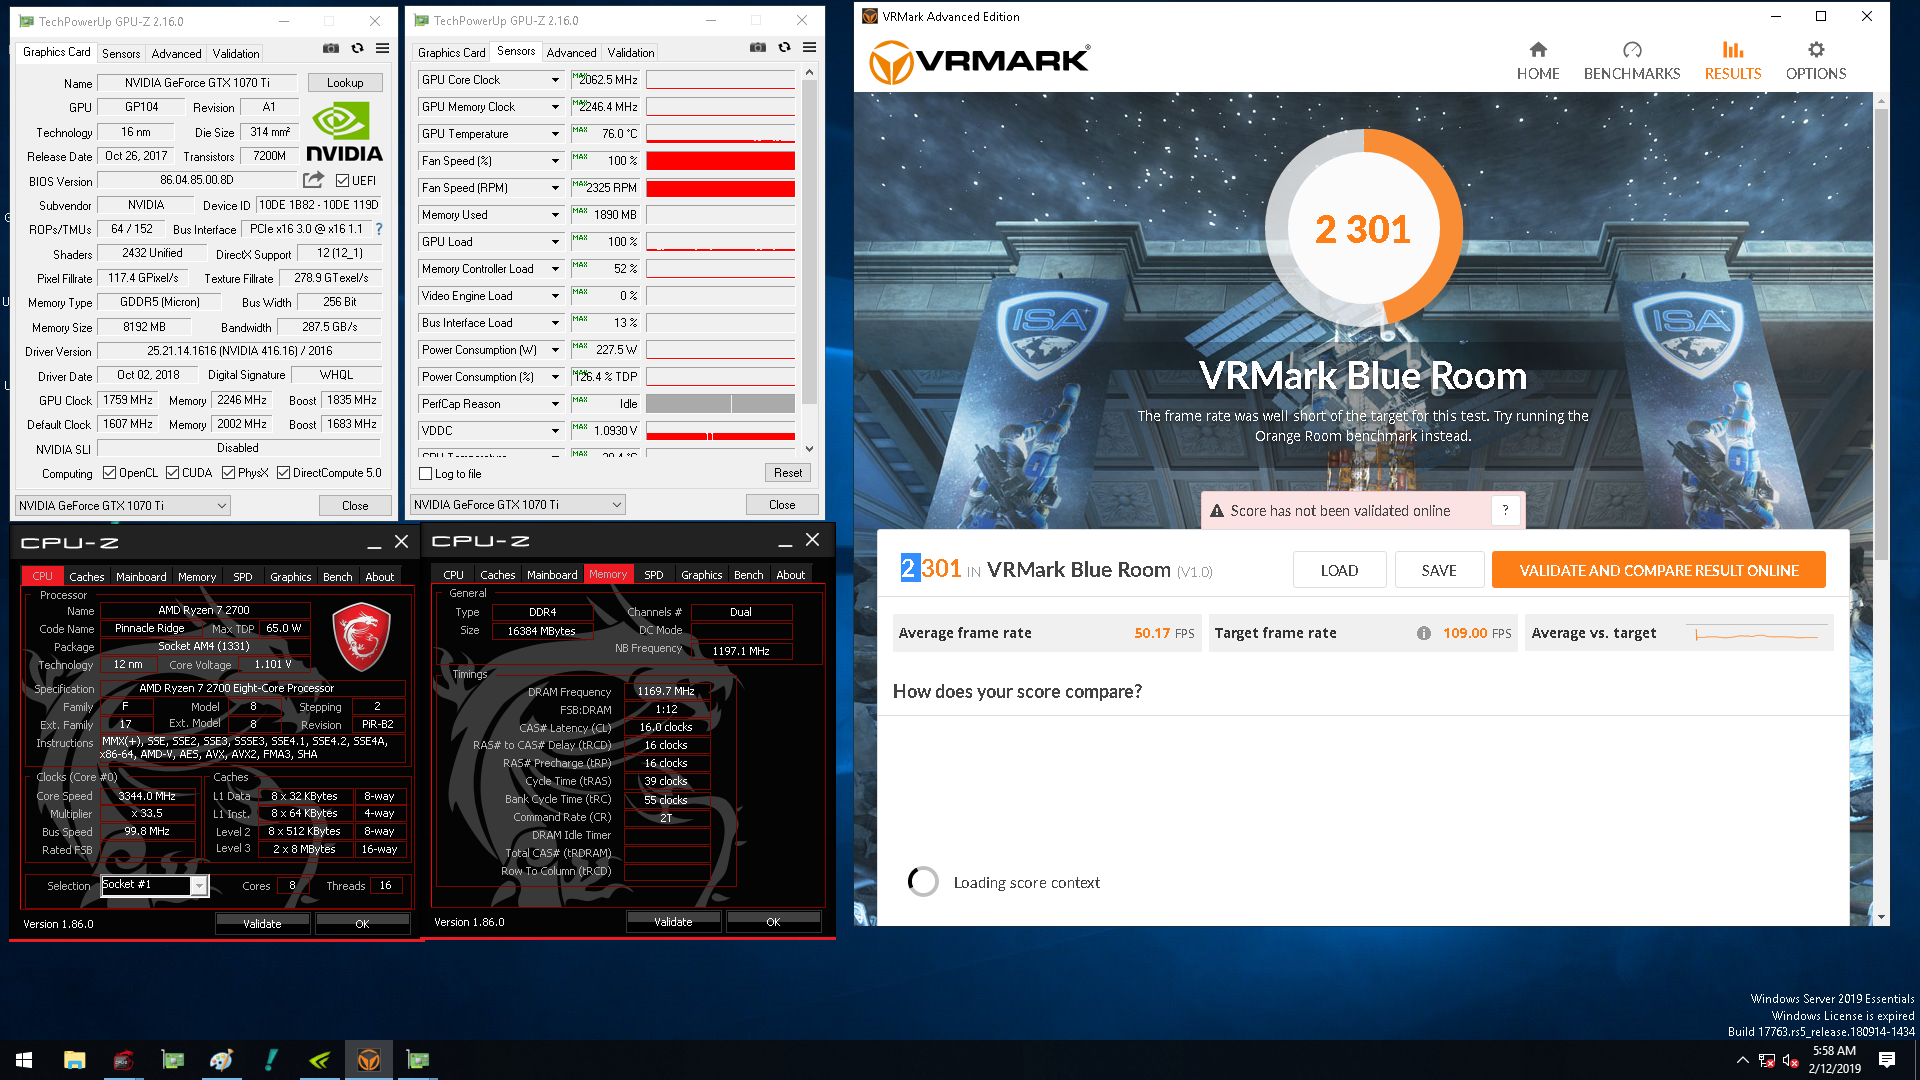Toggle the PhysX checkbox
This screenshot has width=1920, height=1080.
pos(229,473)
